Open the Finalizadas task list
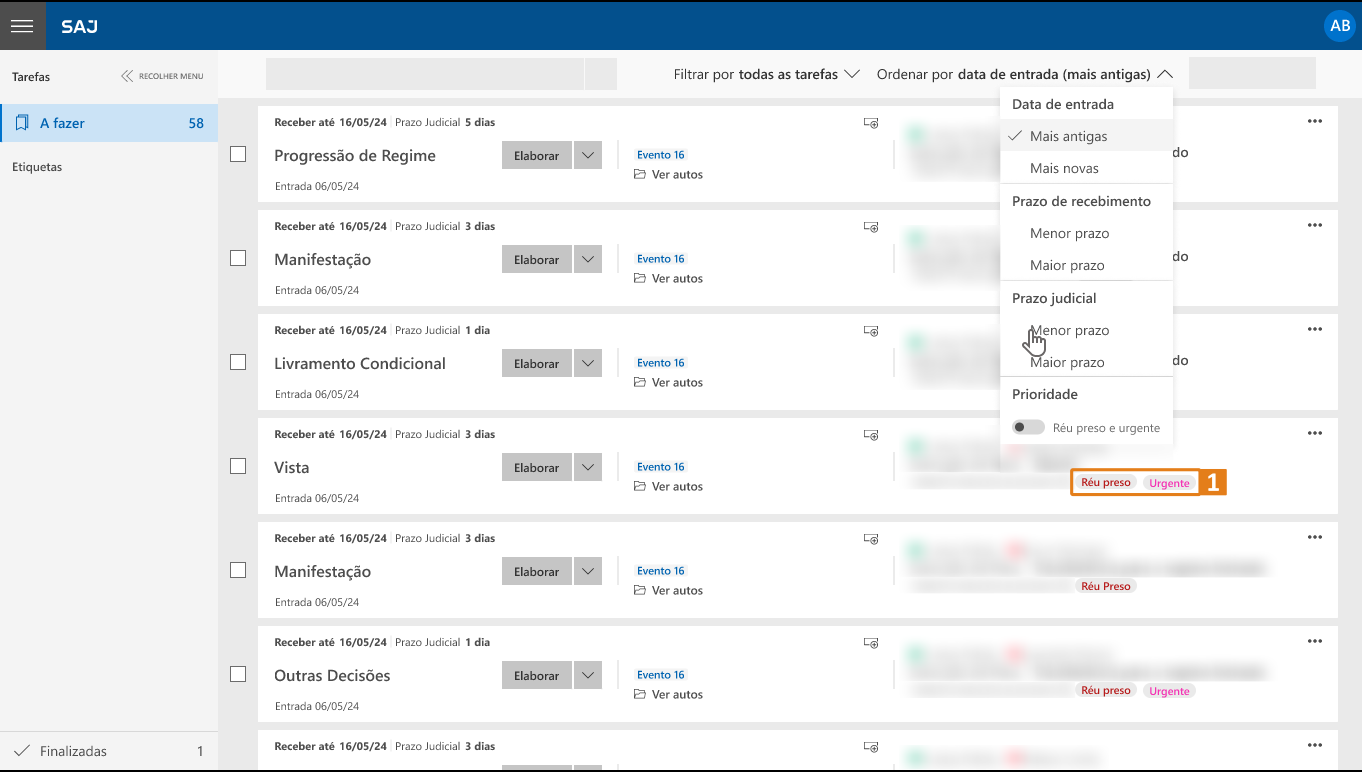The width and height of the screenshot is (1362, 772). coord(73,751)
